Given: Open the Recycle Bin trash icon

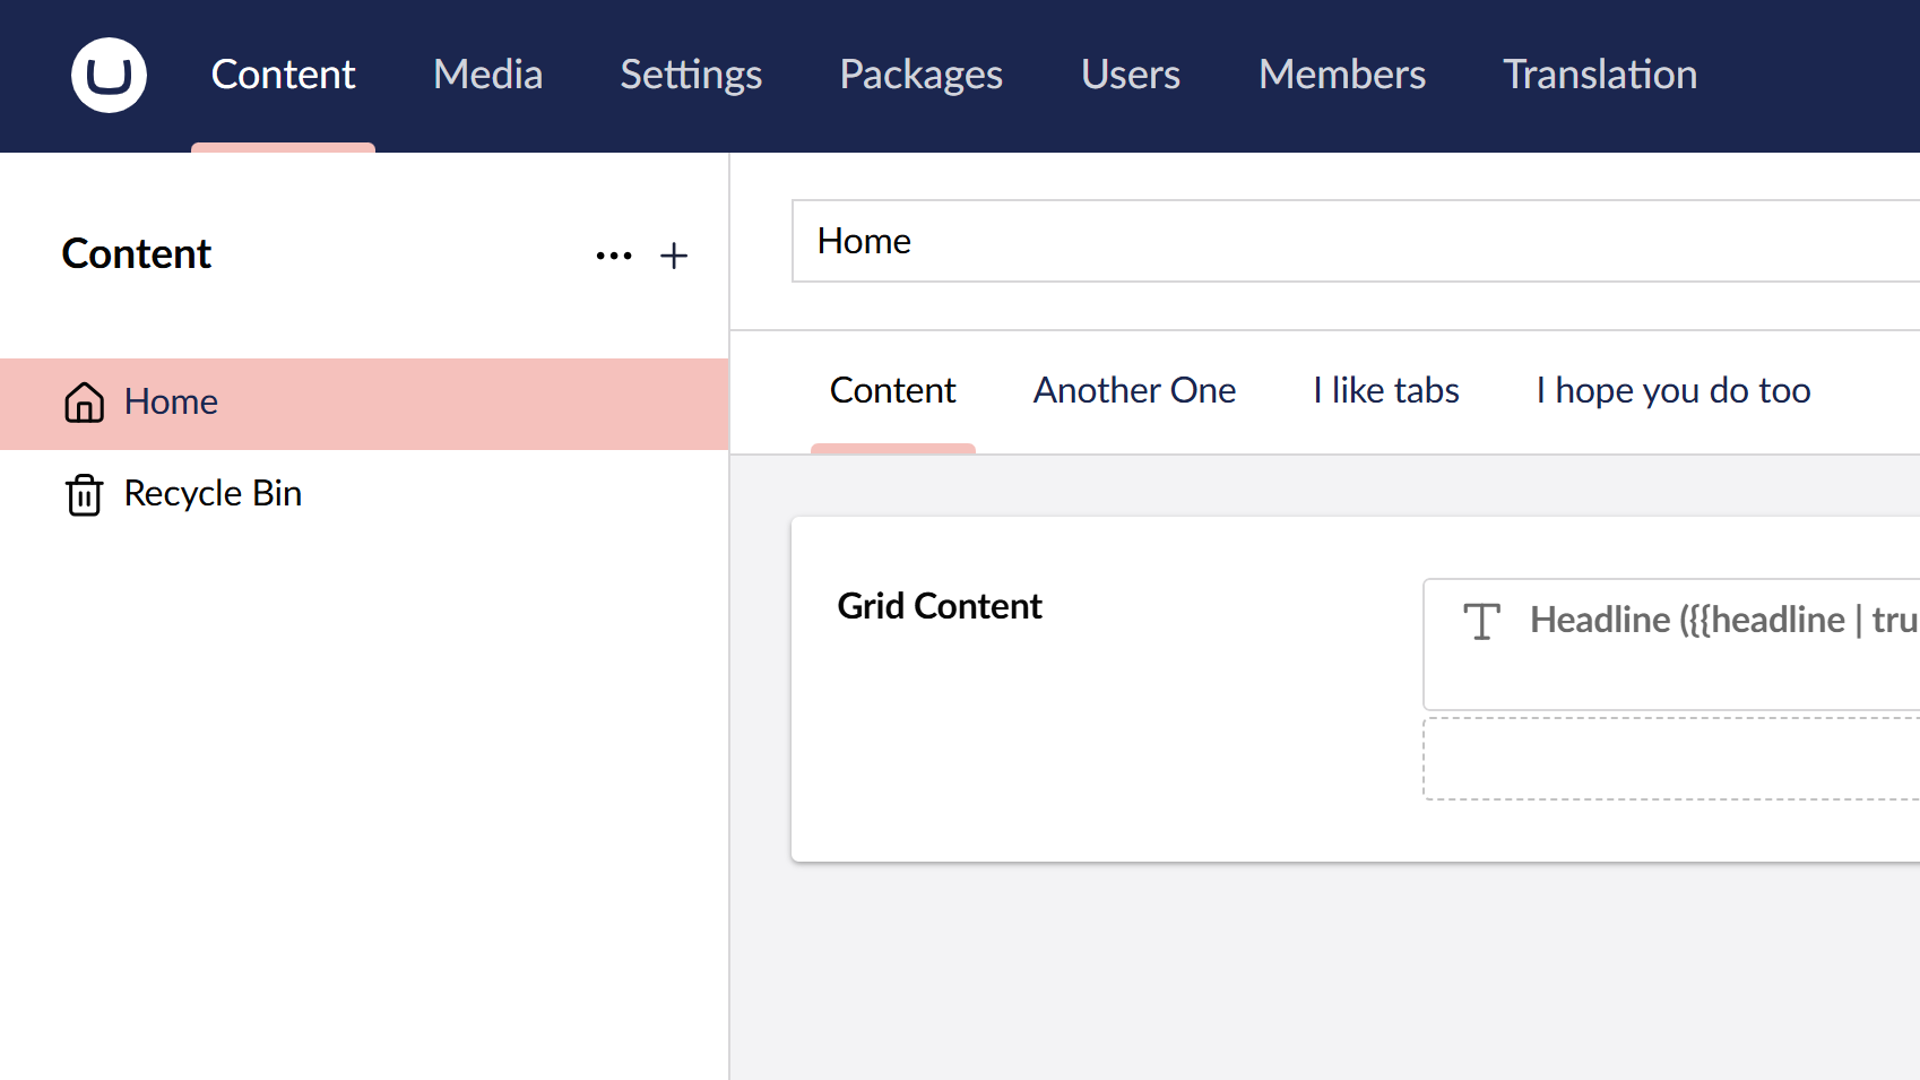Looking at the screenshot, I should (84, 494).
